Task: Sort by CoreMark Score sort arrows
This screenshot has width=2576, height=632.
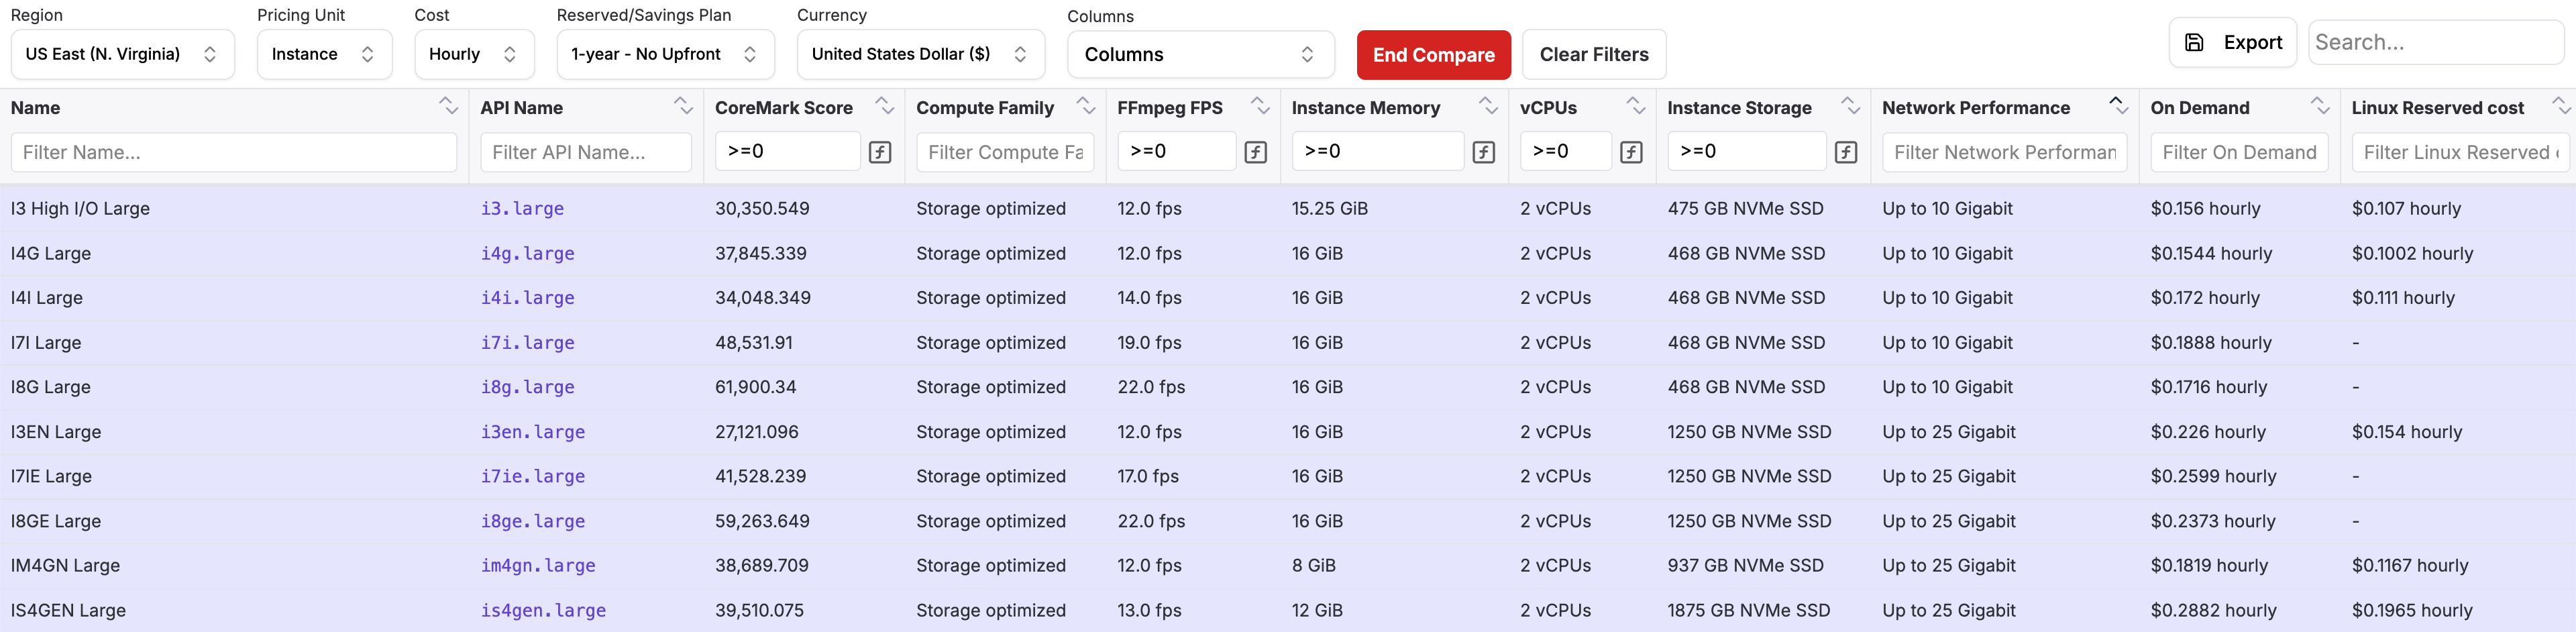Action: point(884,106)
